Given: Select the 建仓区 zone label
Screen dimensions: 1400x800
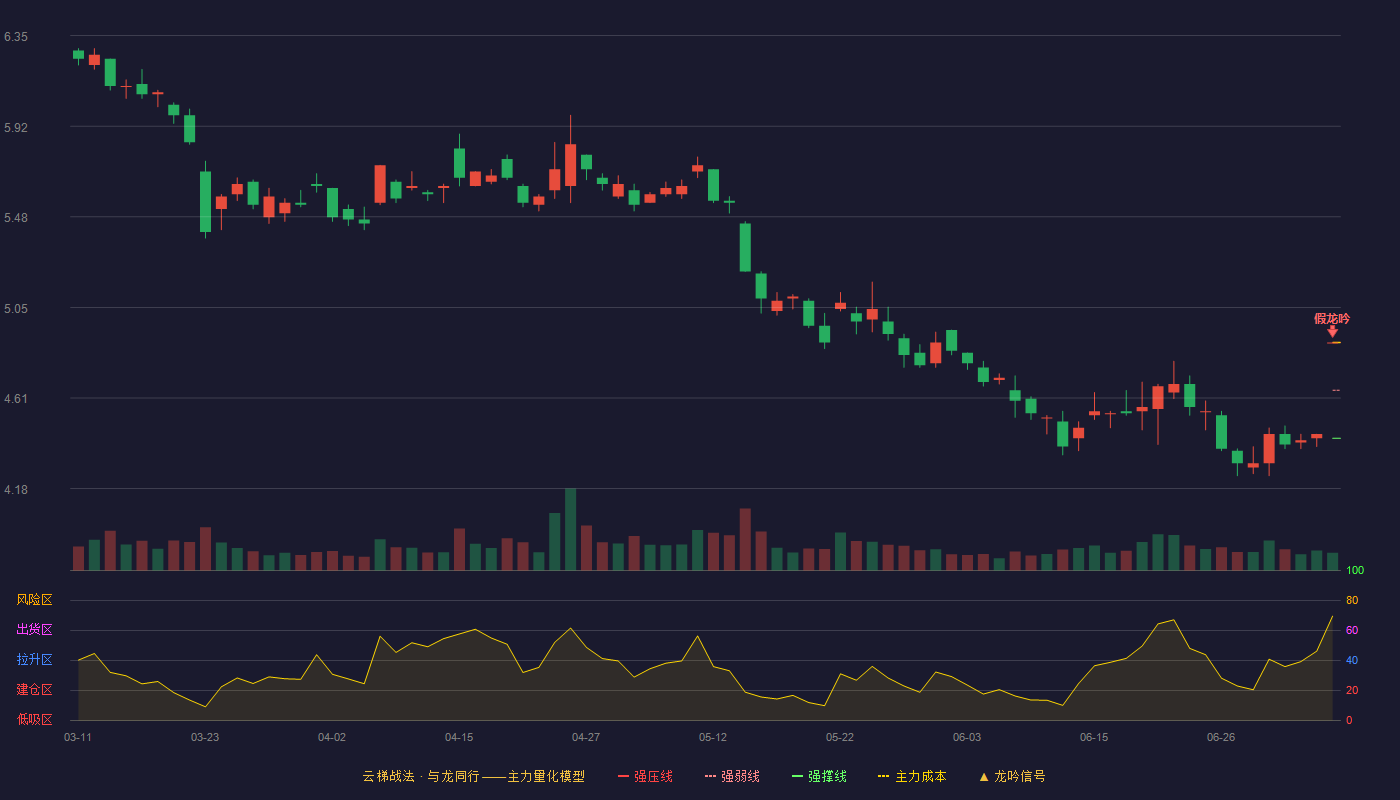Looking at the screenshot, I should click(34, 690).
